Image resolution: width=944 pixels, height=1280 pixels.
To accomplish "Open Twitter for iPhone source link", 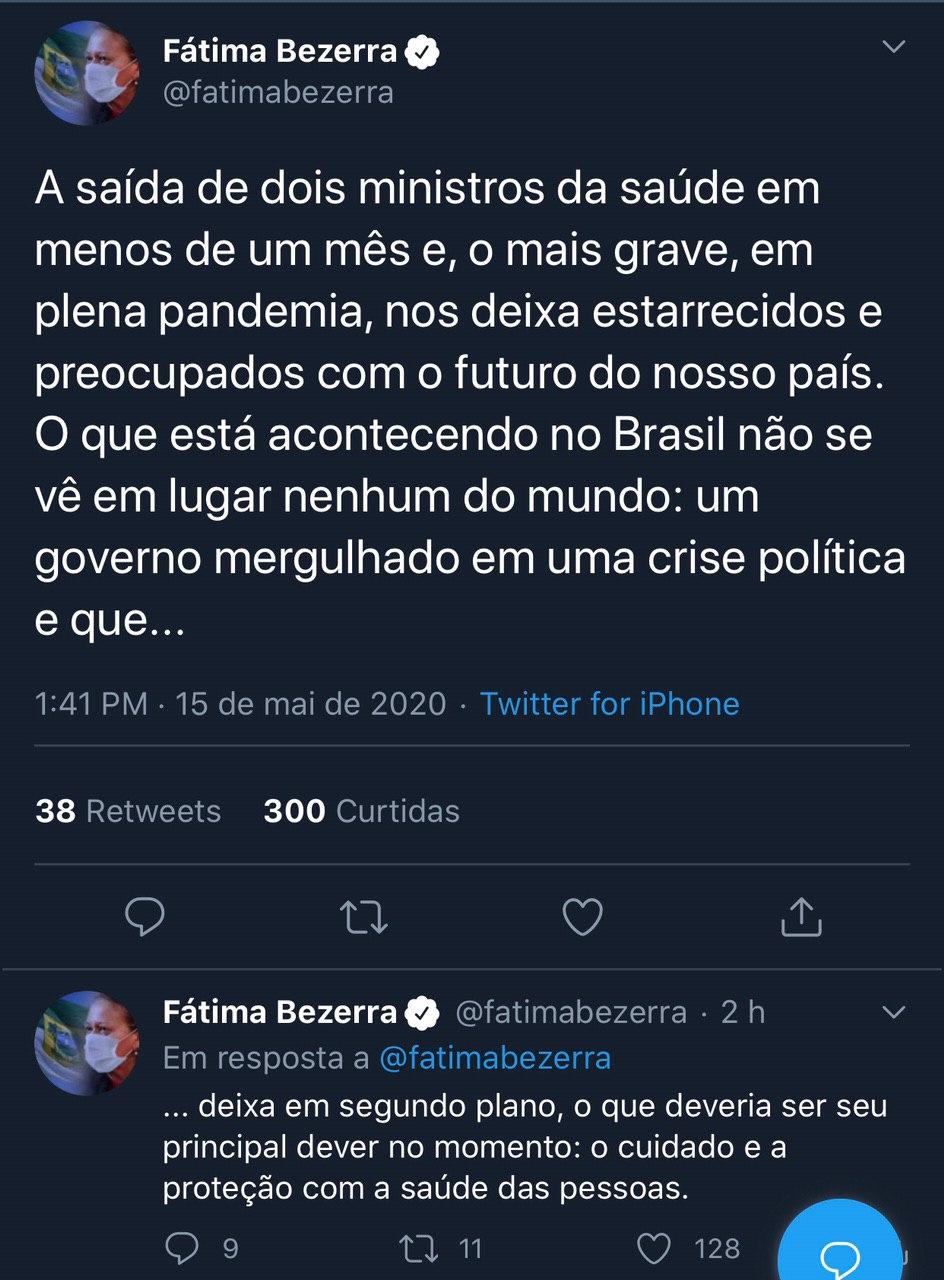I will click(x=609, y=703).
